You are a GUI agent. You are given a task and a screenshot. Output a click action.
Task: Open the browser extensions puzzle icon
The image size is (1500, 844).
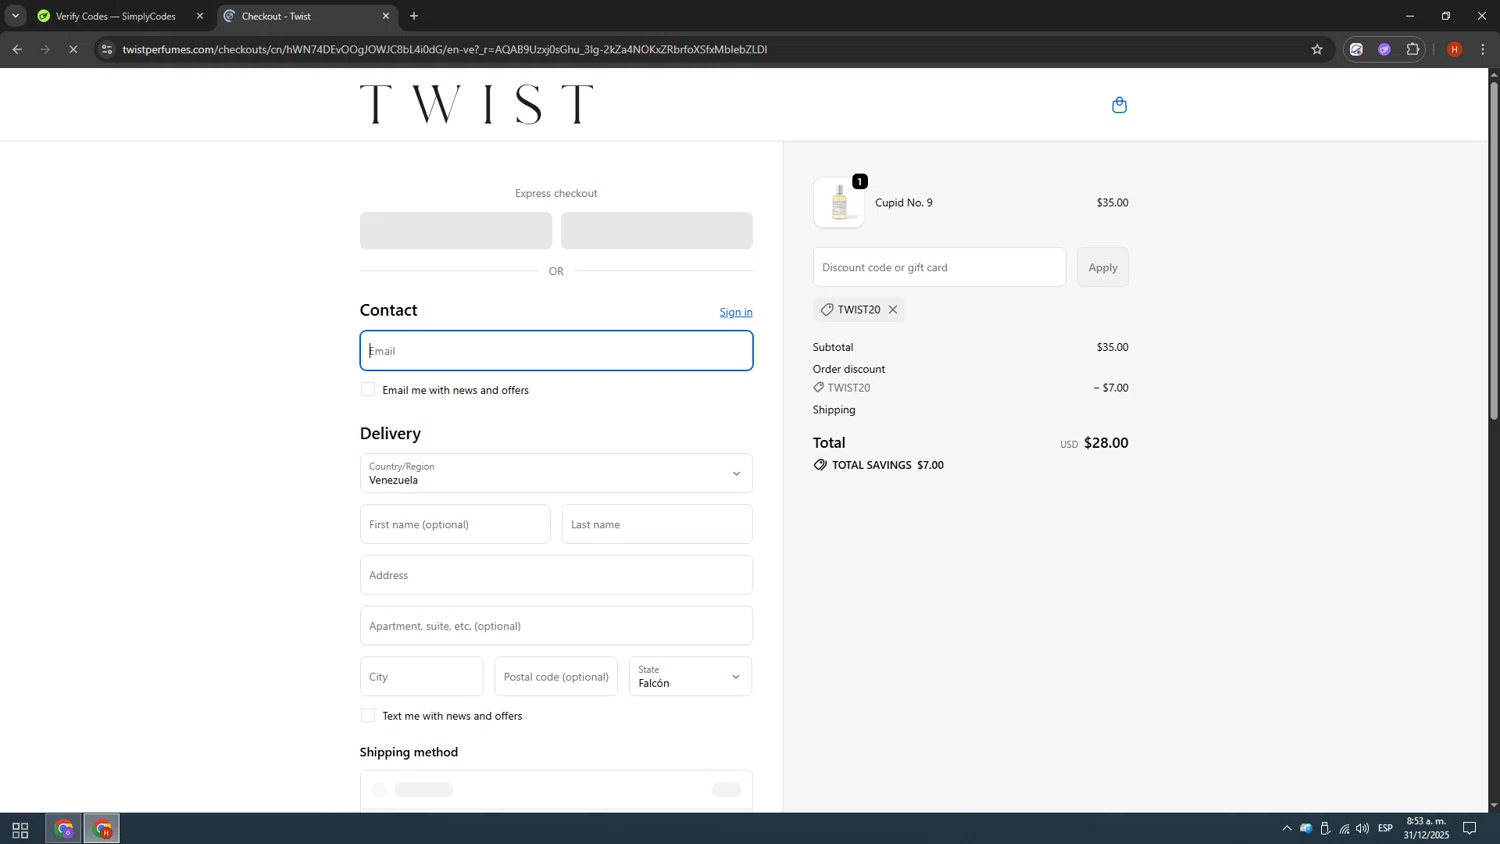click(1413, 49)
